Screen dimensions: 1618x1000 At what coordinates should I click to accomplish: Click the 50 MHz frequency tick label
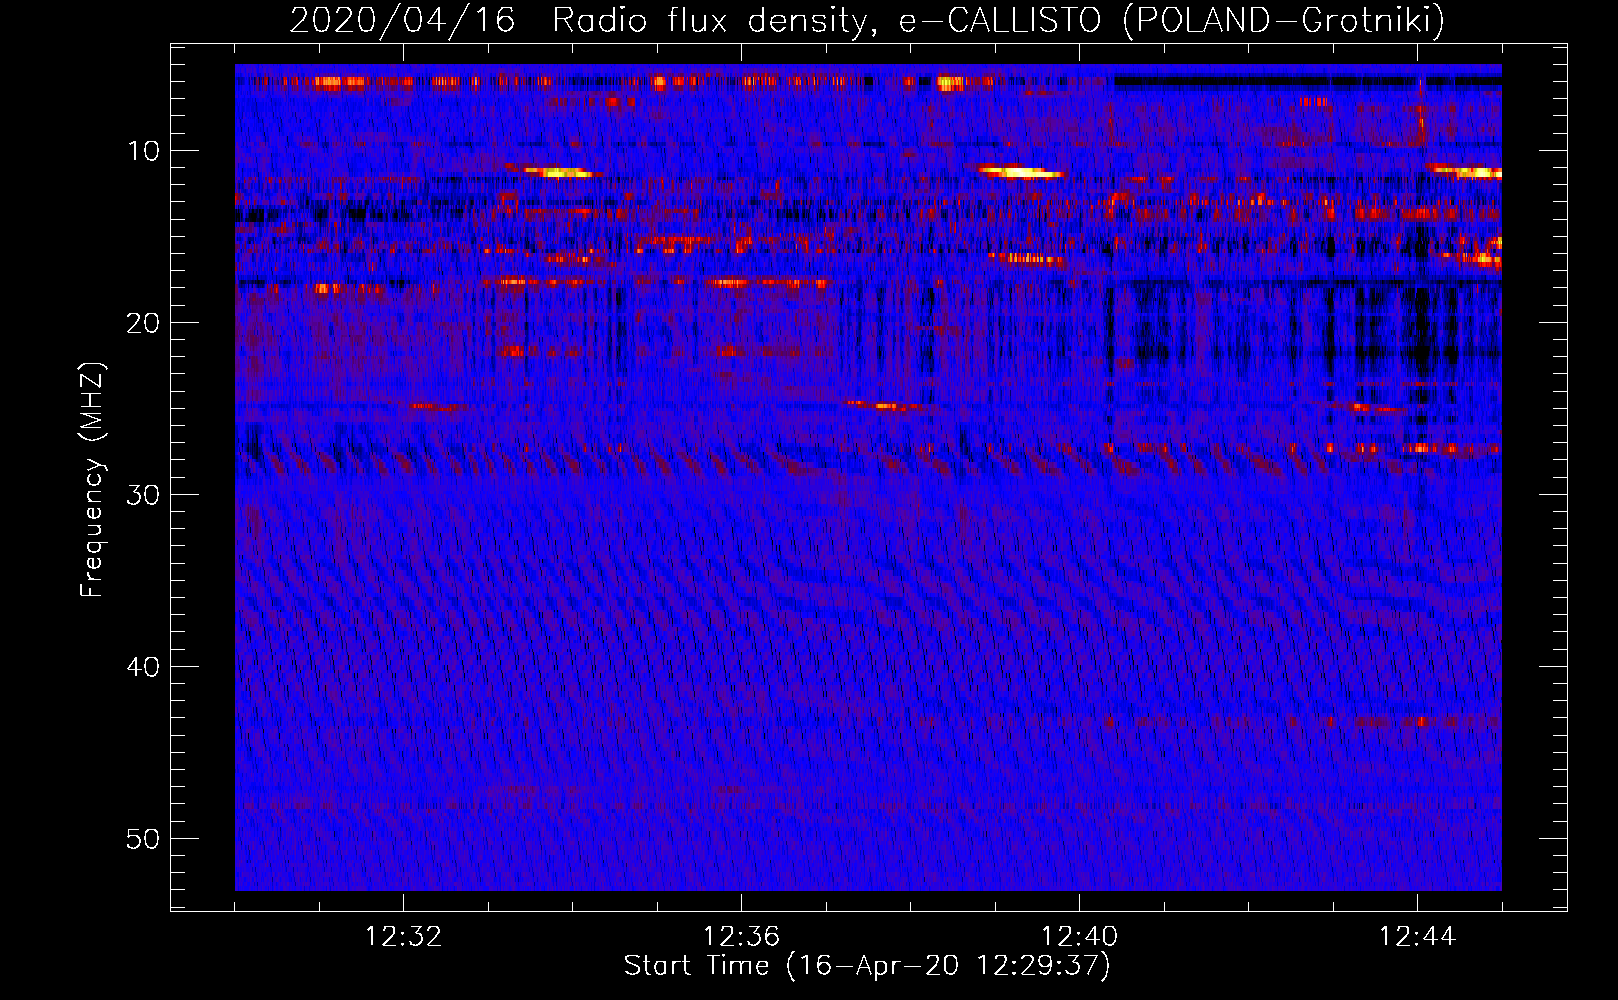(x=144, y=839)
